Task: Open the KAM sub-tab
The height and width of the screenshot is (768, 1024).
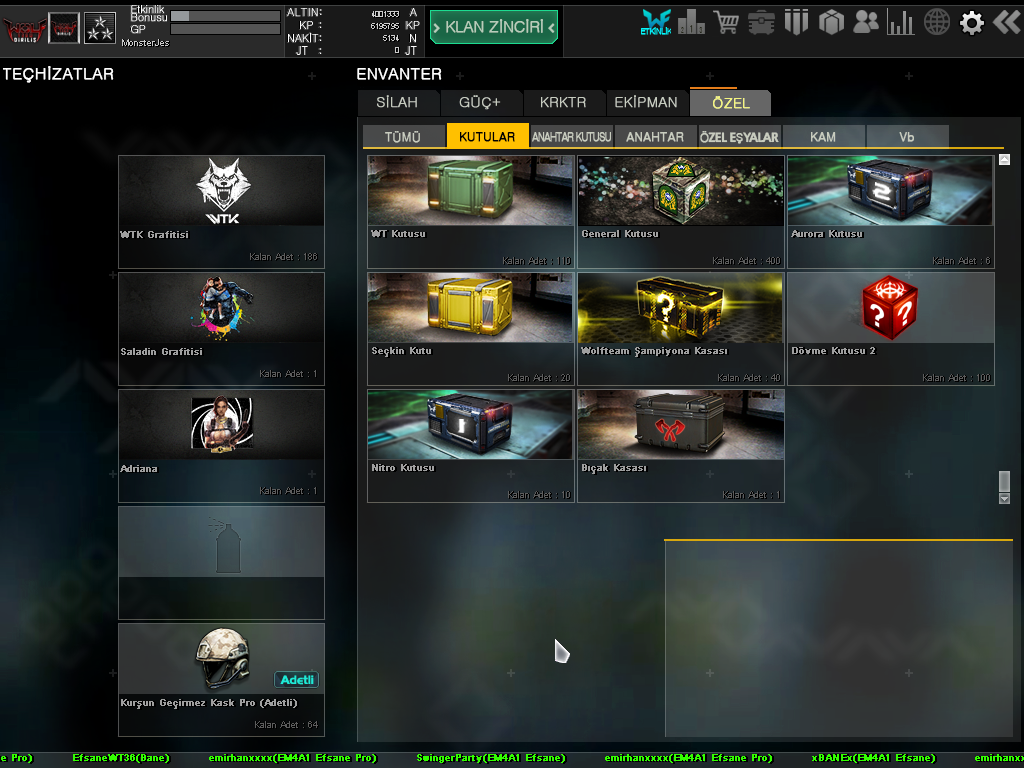Action: [823, 137]
